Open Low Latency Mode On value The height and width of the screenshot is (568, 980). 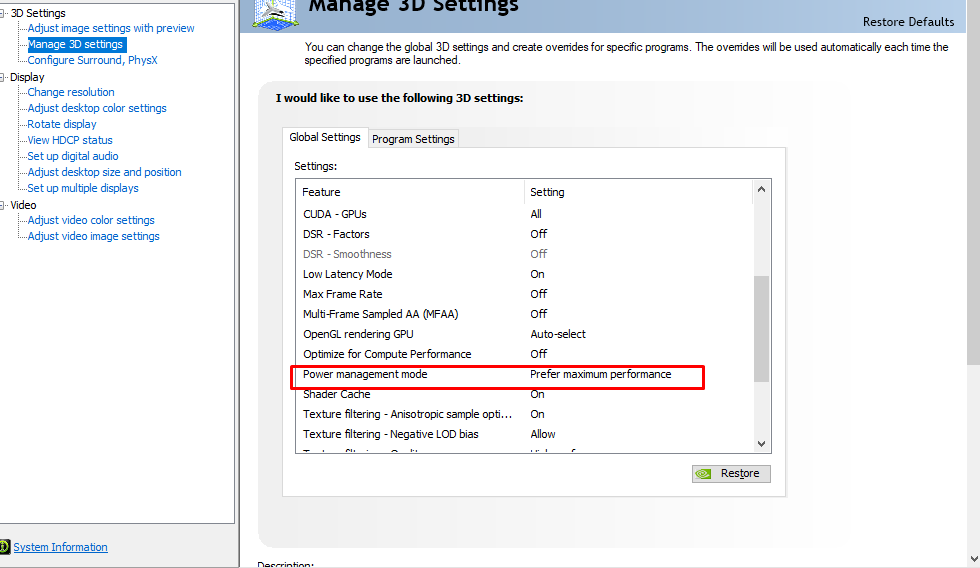[x=537, y=274]
